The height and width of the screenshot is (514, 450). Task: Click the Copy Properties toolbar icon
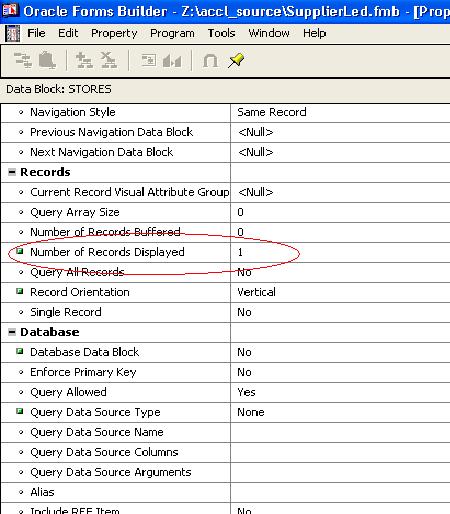pyautogui.click(x=23, y=60)
